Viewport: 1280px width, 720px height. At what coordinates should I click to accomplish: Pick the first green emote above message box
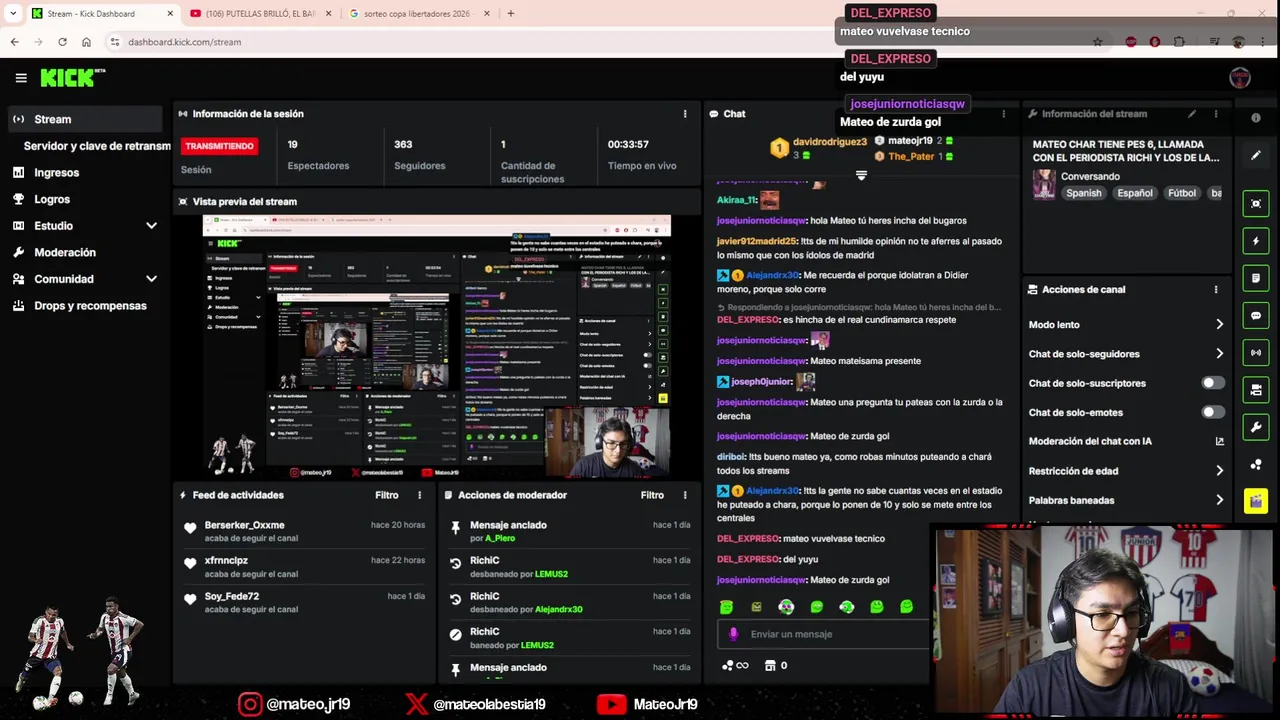[726, 607]
